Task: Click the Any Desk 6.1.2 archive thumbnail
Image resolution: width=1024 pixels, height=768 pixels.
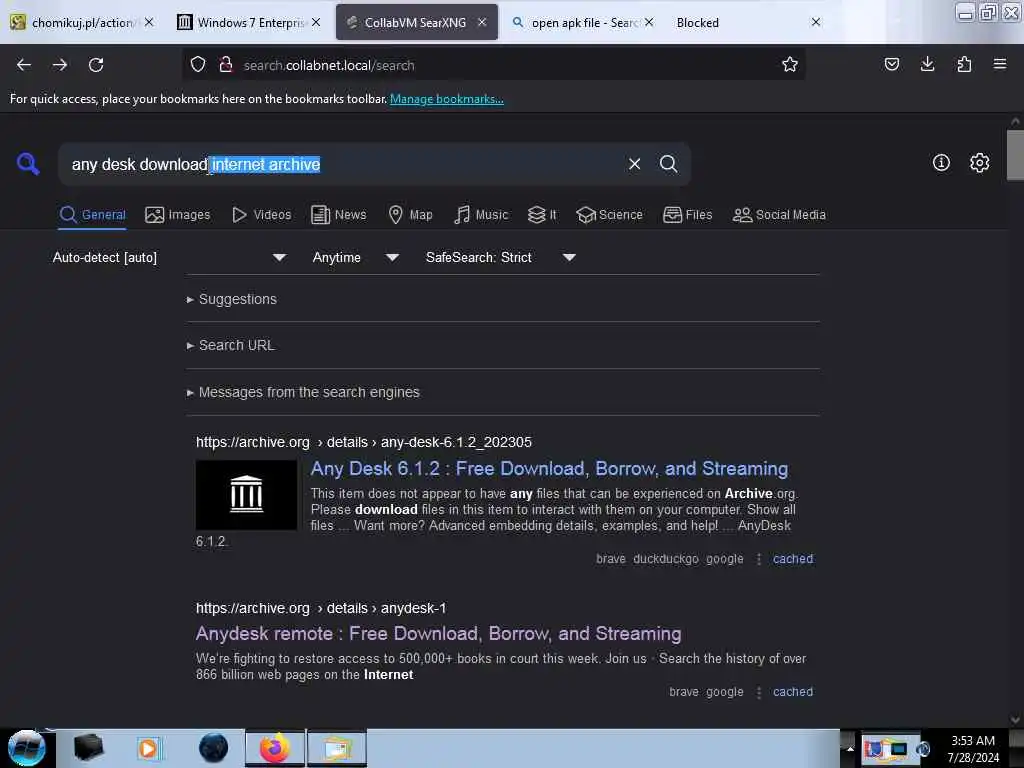Action: coord(246,494)
